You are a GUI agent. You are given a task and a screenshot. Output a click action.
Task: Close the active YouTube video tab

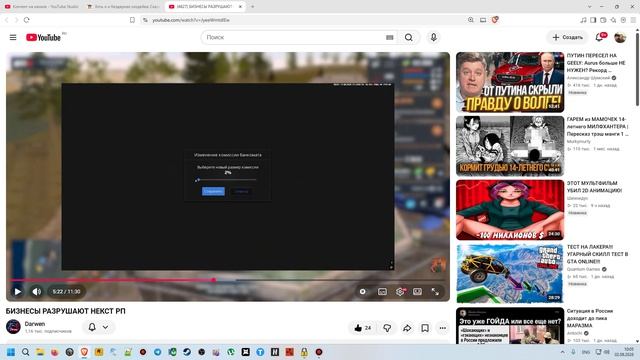click(240, 7)
